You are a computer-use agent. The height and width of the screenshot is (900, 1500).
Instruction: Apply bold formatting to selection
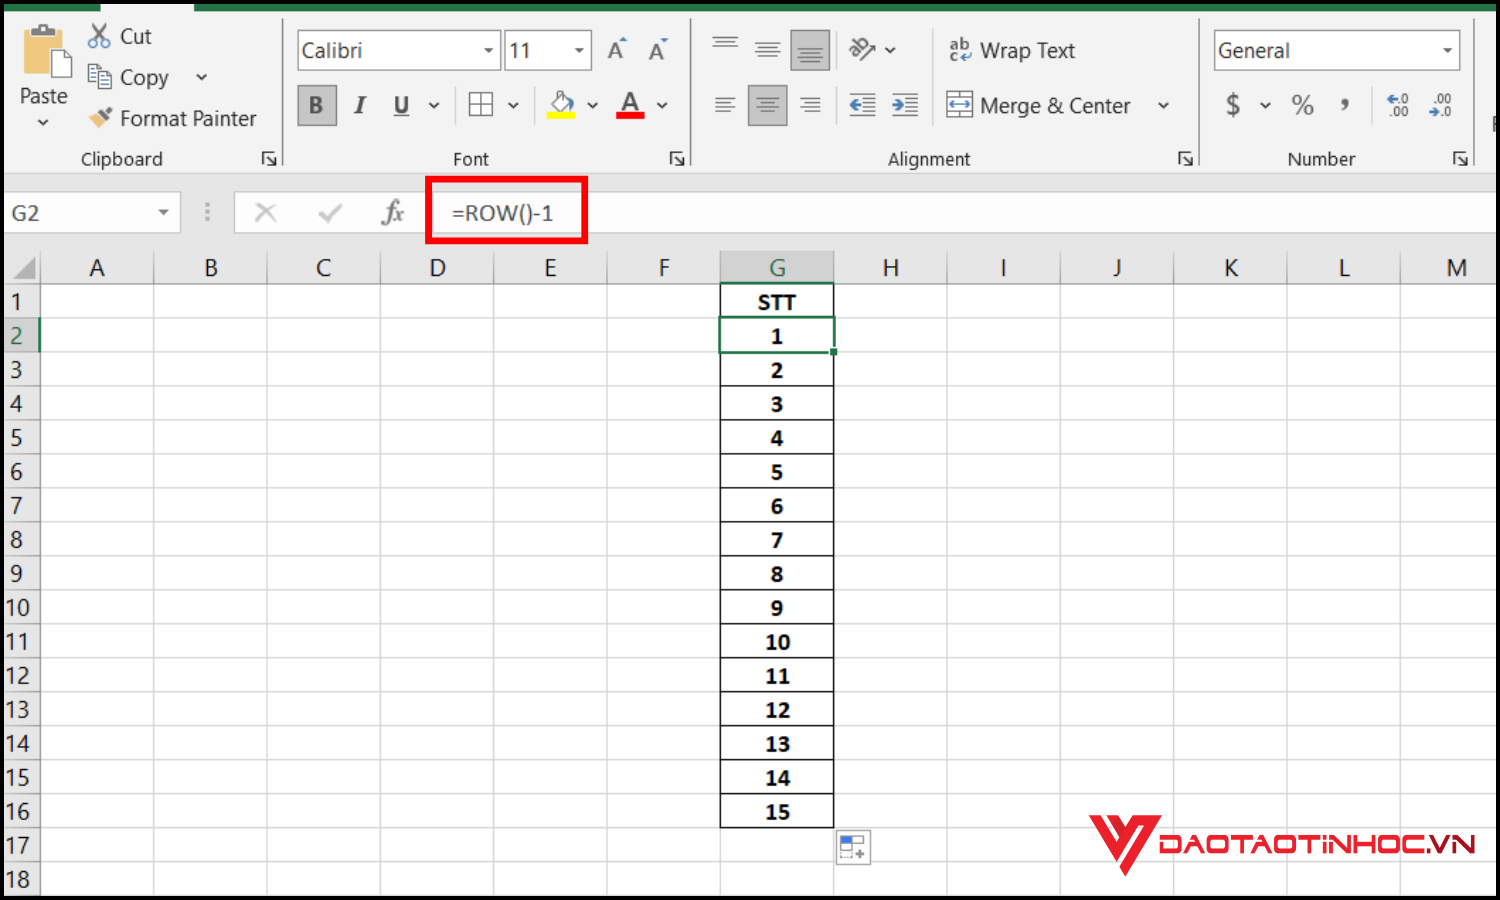[316, 105]
